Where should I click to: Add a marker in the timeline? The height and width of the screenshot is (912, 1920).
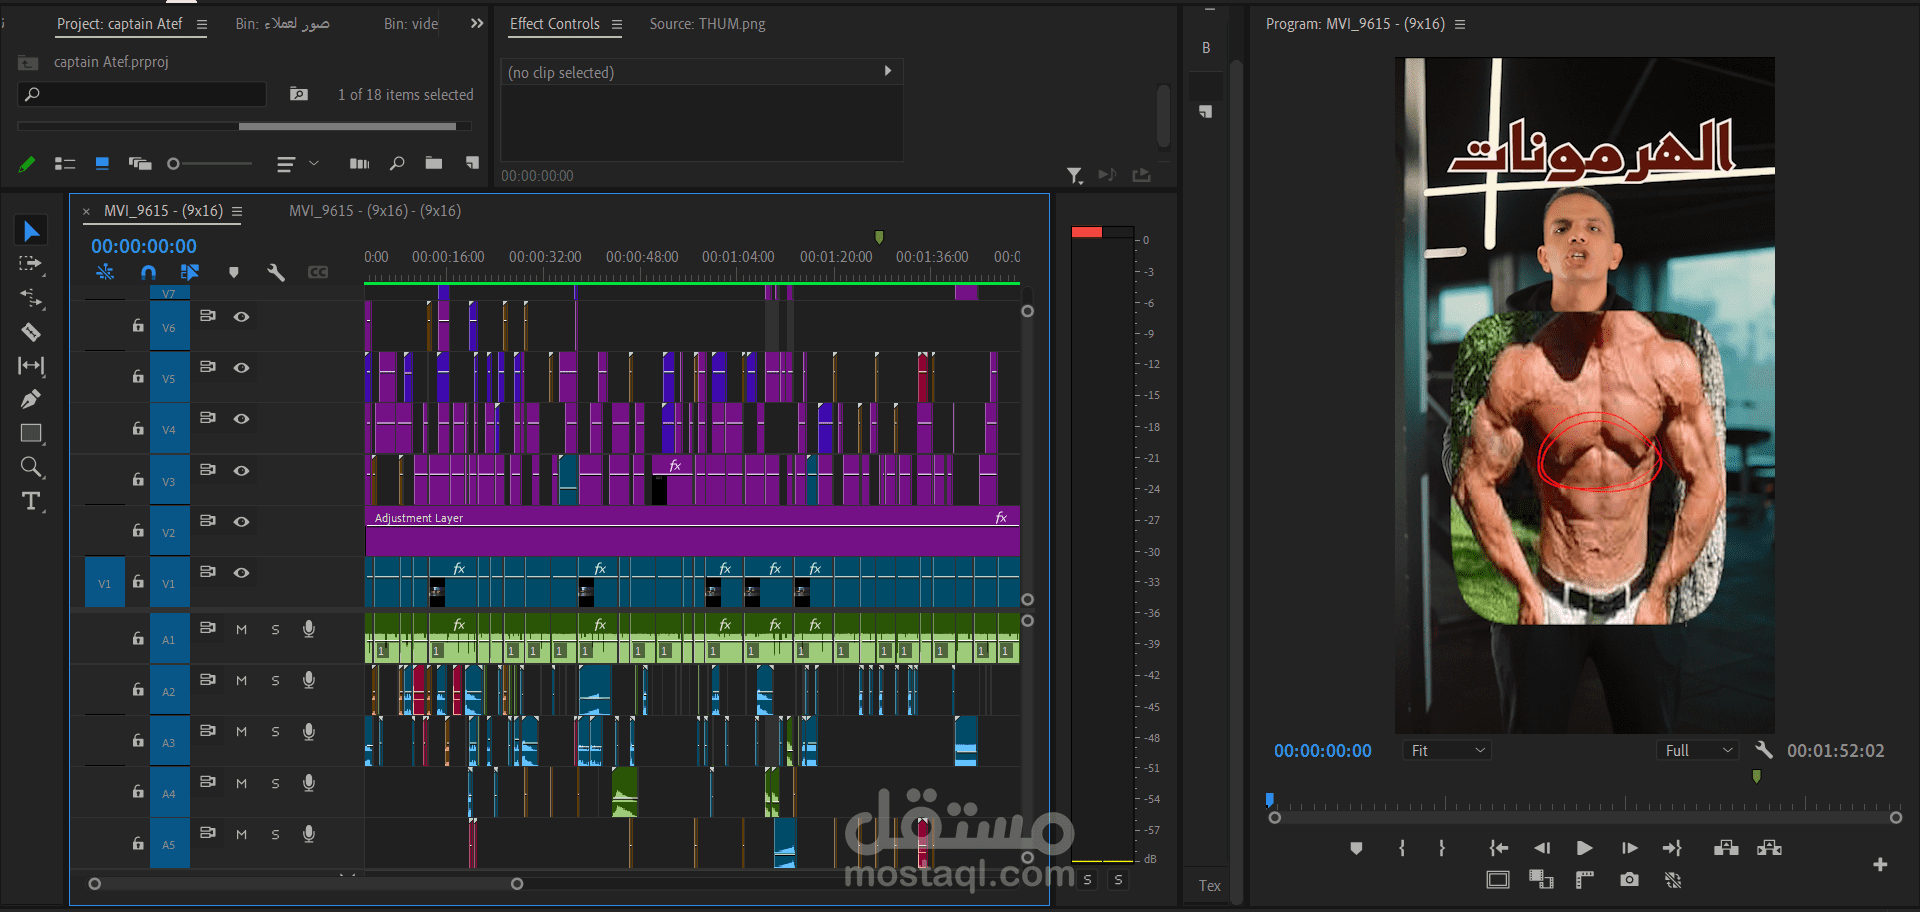coord(234,272)
